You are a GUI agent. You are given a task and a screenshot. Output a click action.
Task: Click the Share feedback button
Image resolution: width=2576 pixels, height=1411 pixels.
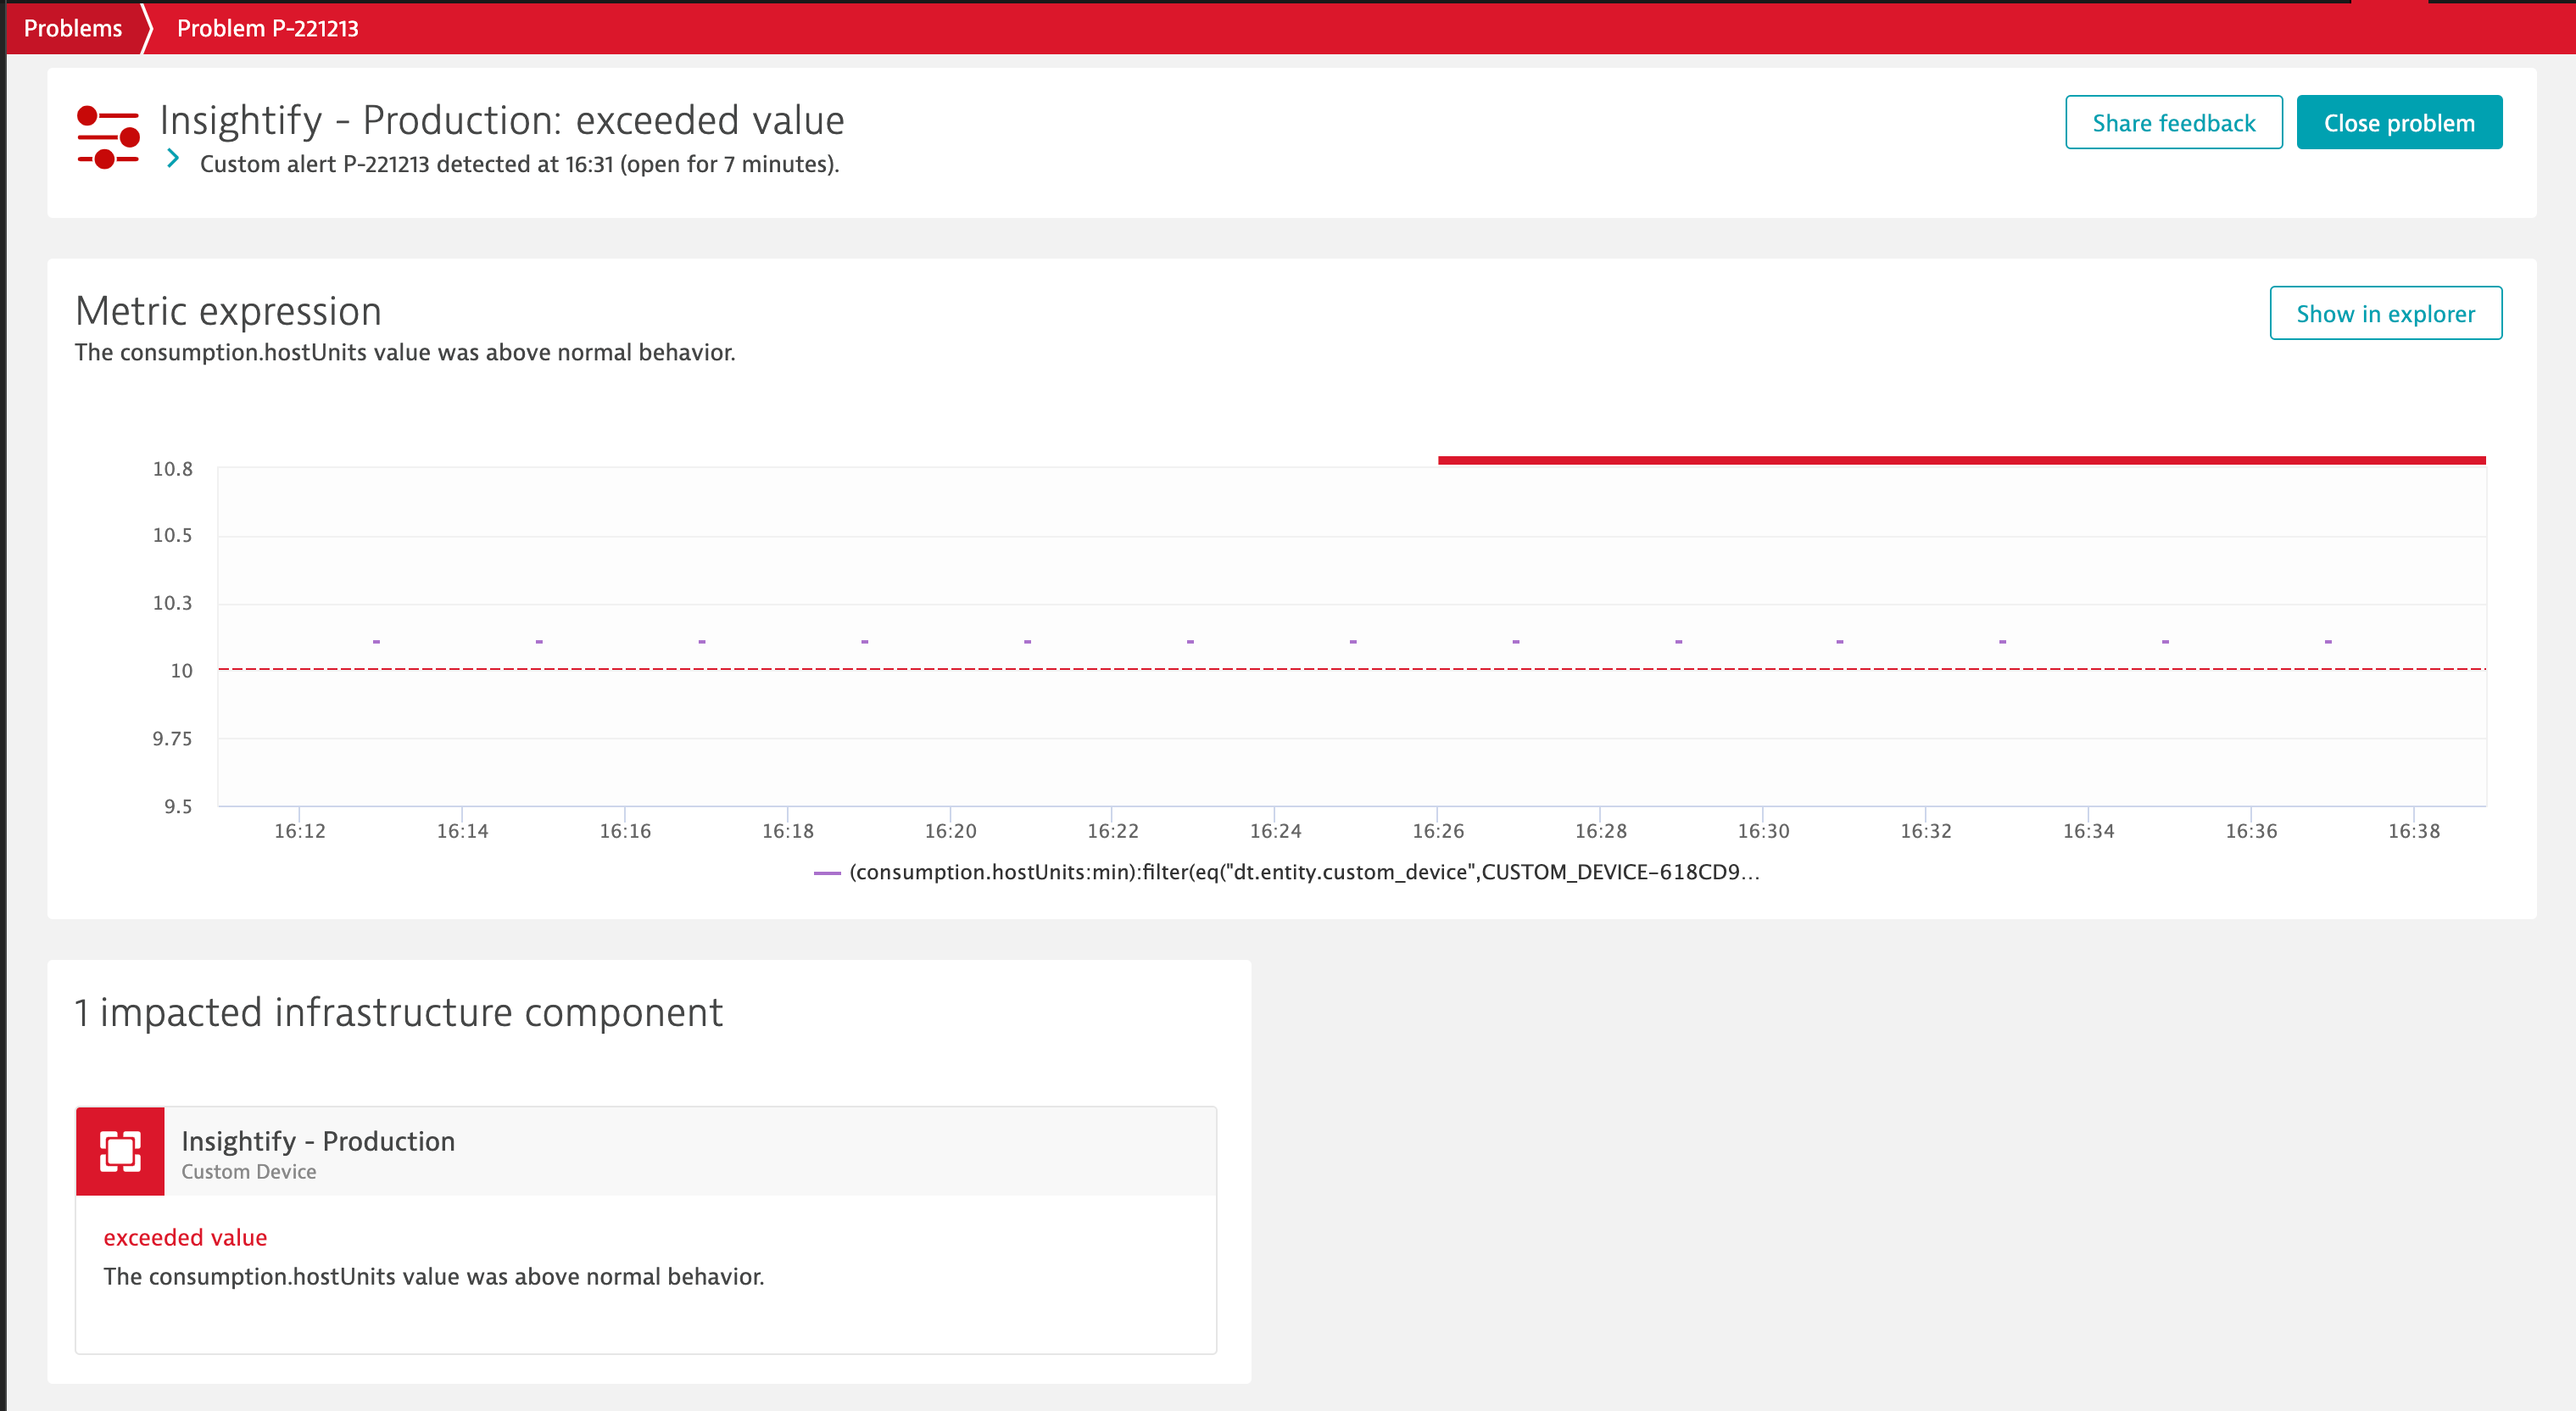(2173, 122)
